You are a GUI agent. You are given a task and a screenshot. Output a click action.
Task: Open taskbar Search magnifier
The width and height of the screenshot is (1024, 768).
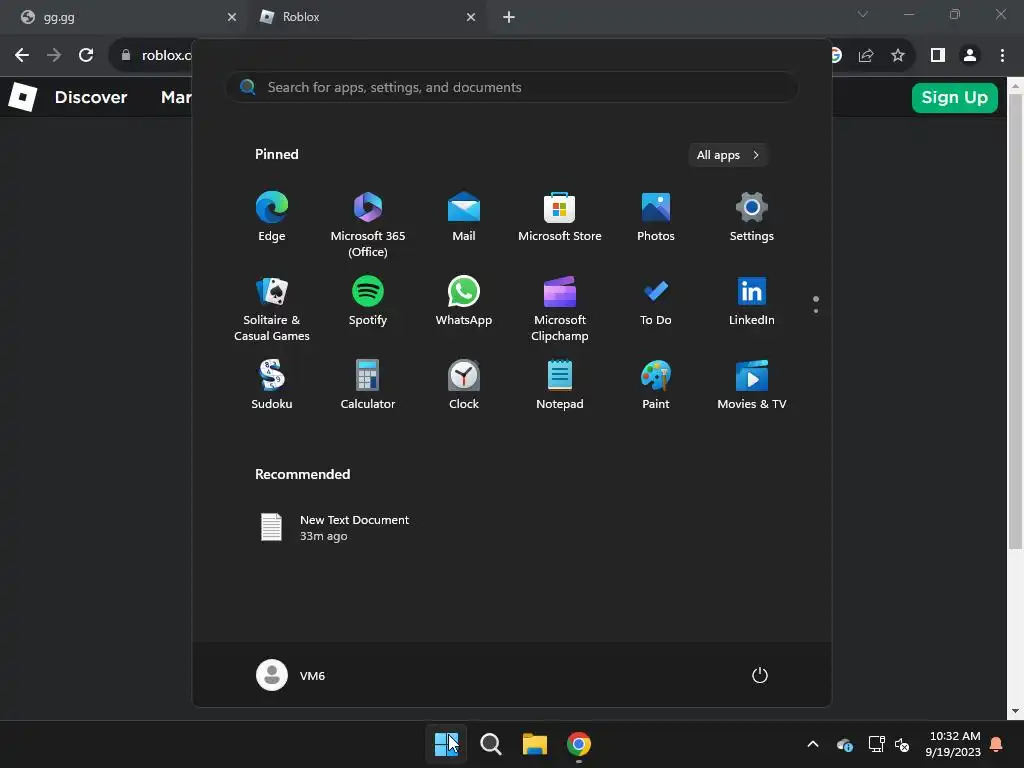[x=490, y=744]
